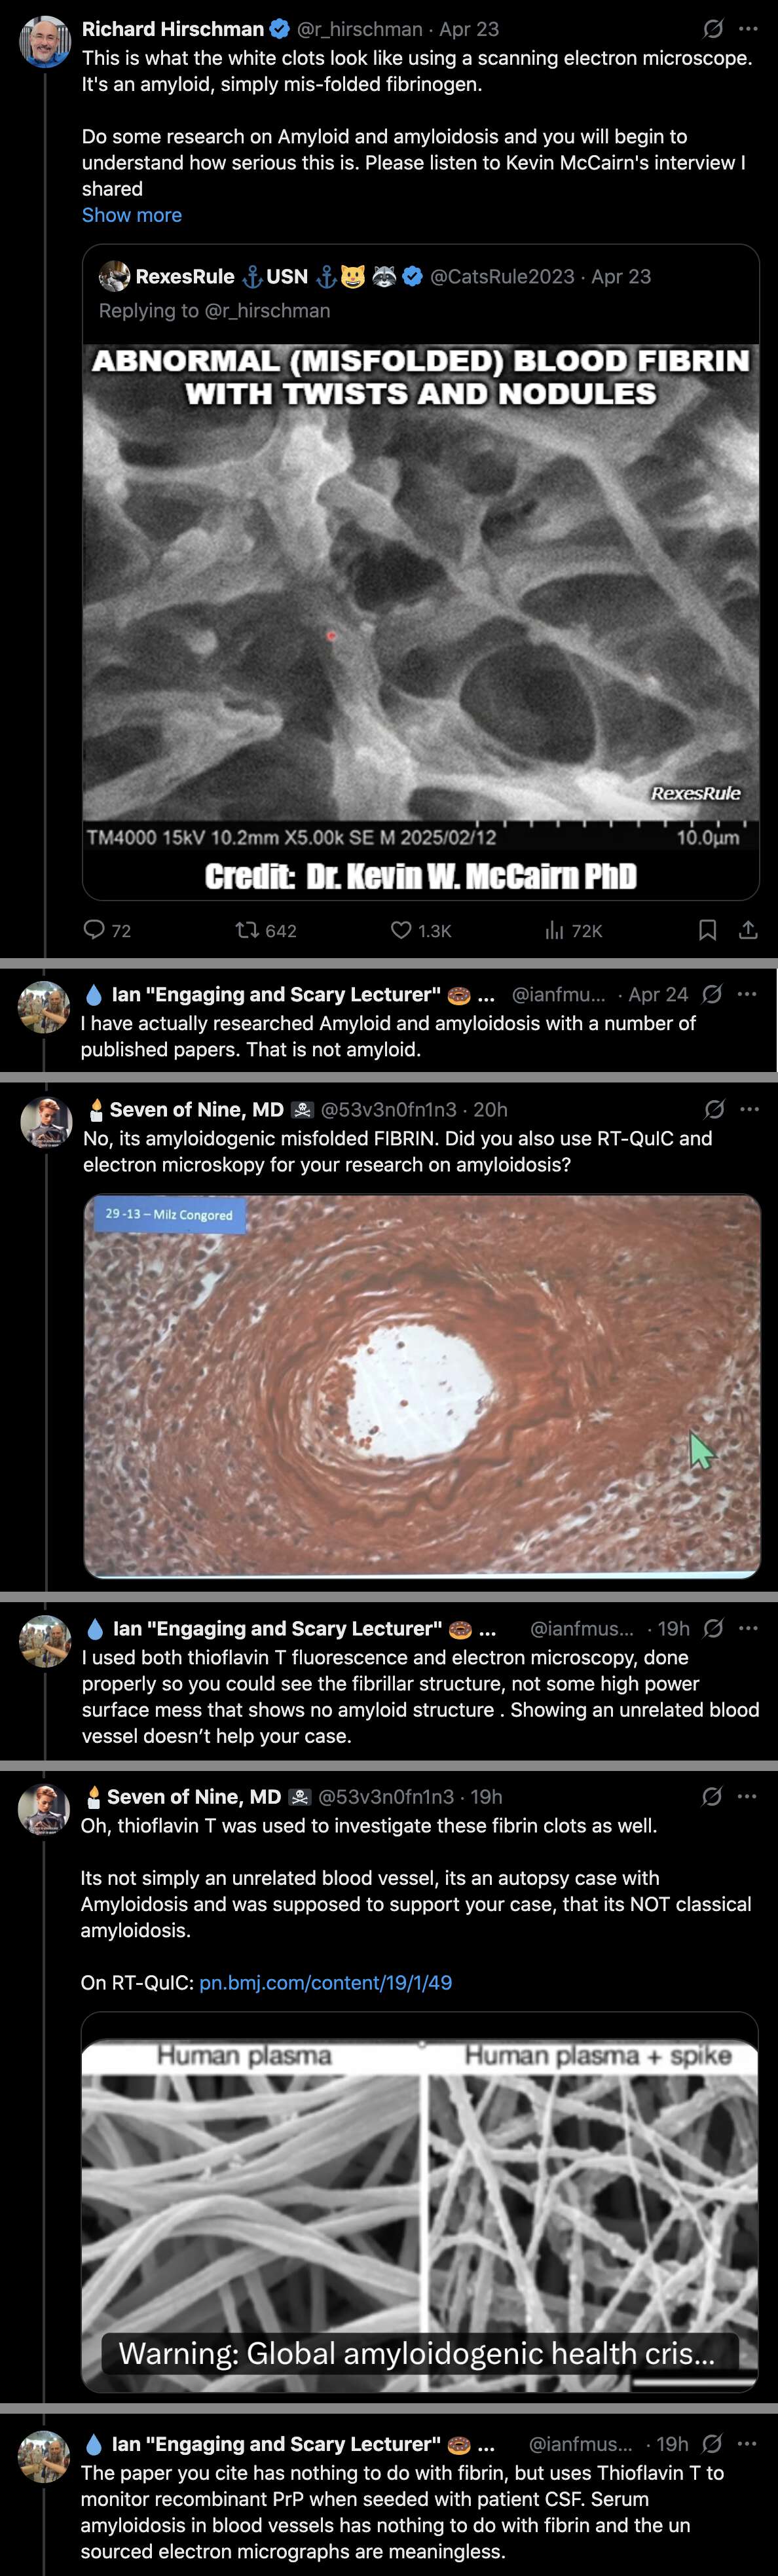Image resolution: width=778 pixels, height=2576 pixels.
Task: Open the Milz Congored histology image
Action: coord(422,1385)
